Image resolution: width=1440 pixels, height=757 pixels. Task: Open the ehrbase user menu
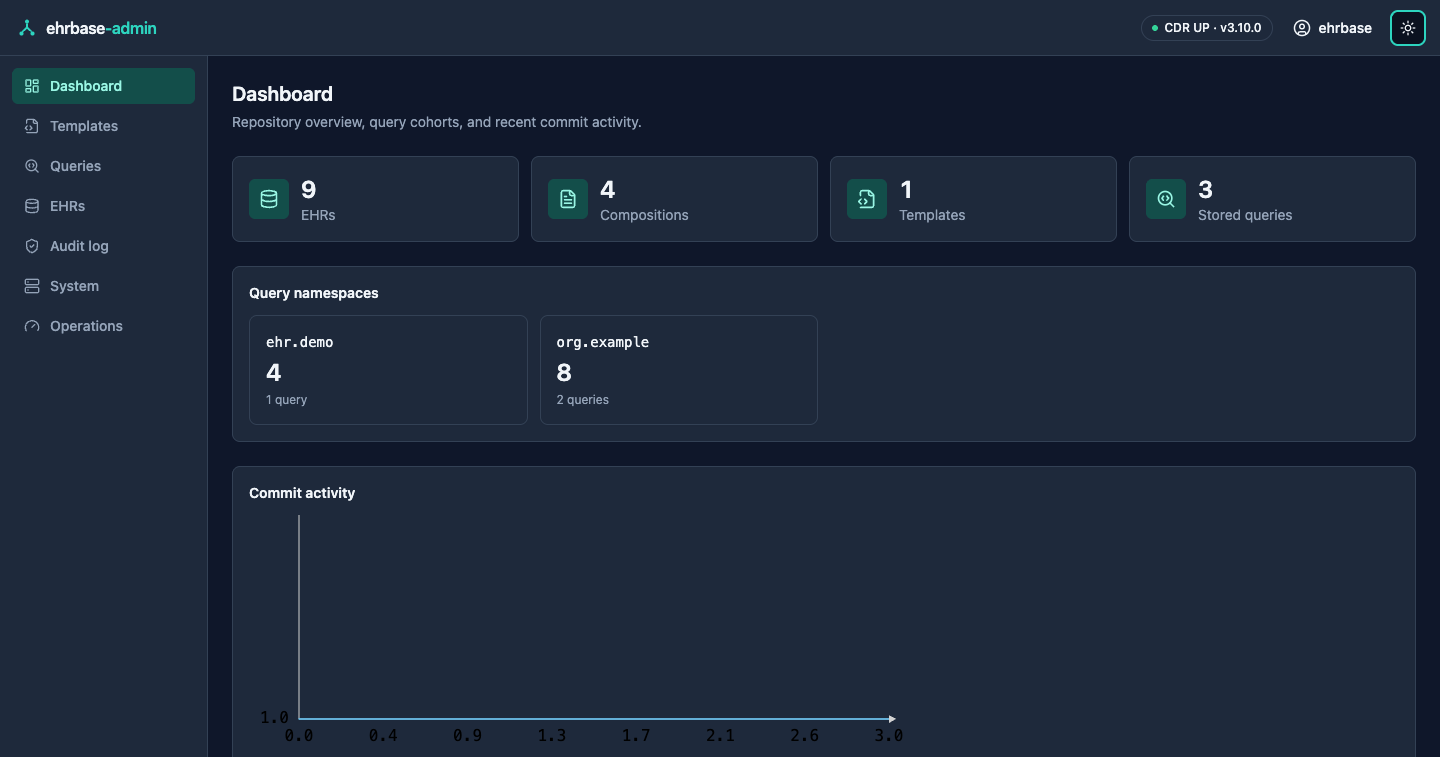coord(1333,28)
